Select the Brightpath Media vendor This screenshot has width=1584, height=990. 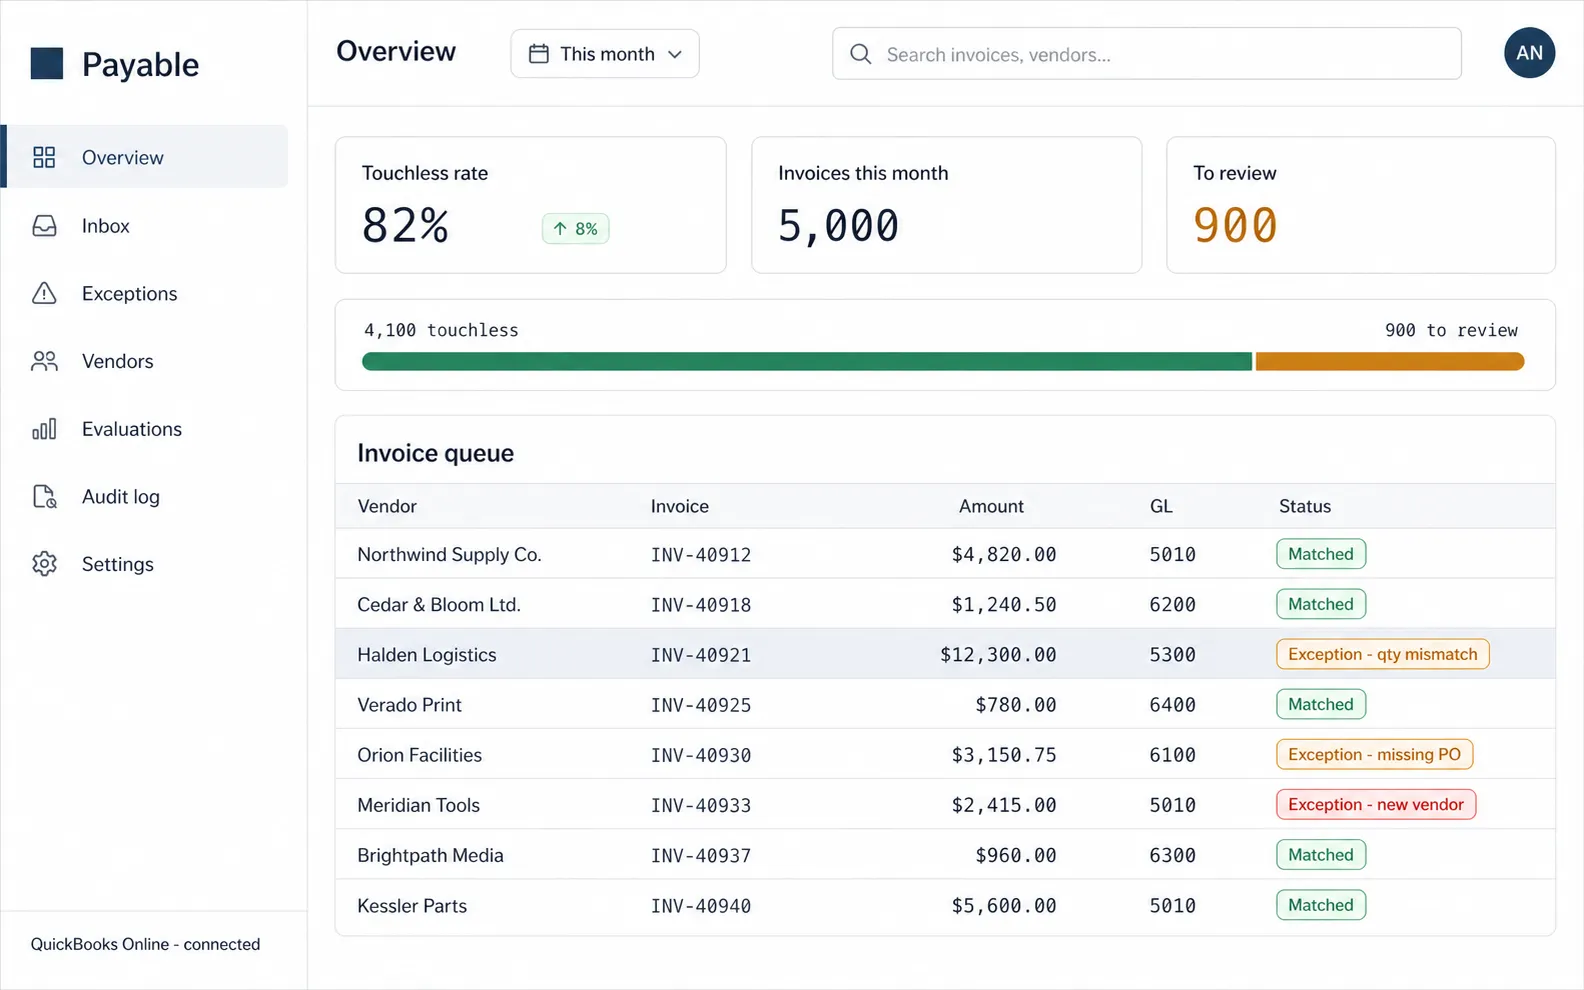[431, 855]
